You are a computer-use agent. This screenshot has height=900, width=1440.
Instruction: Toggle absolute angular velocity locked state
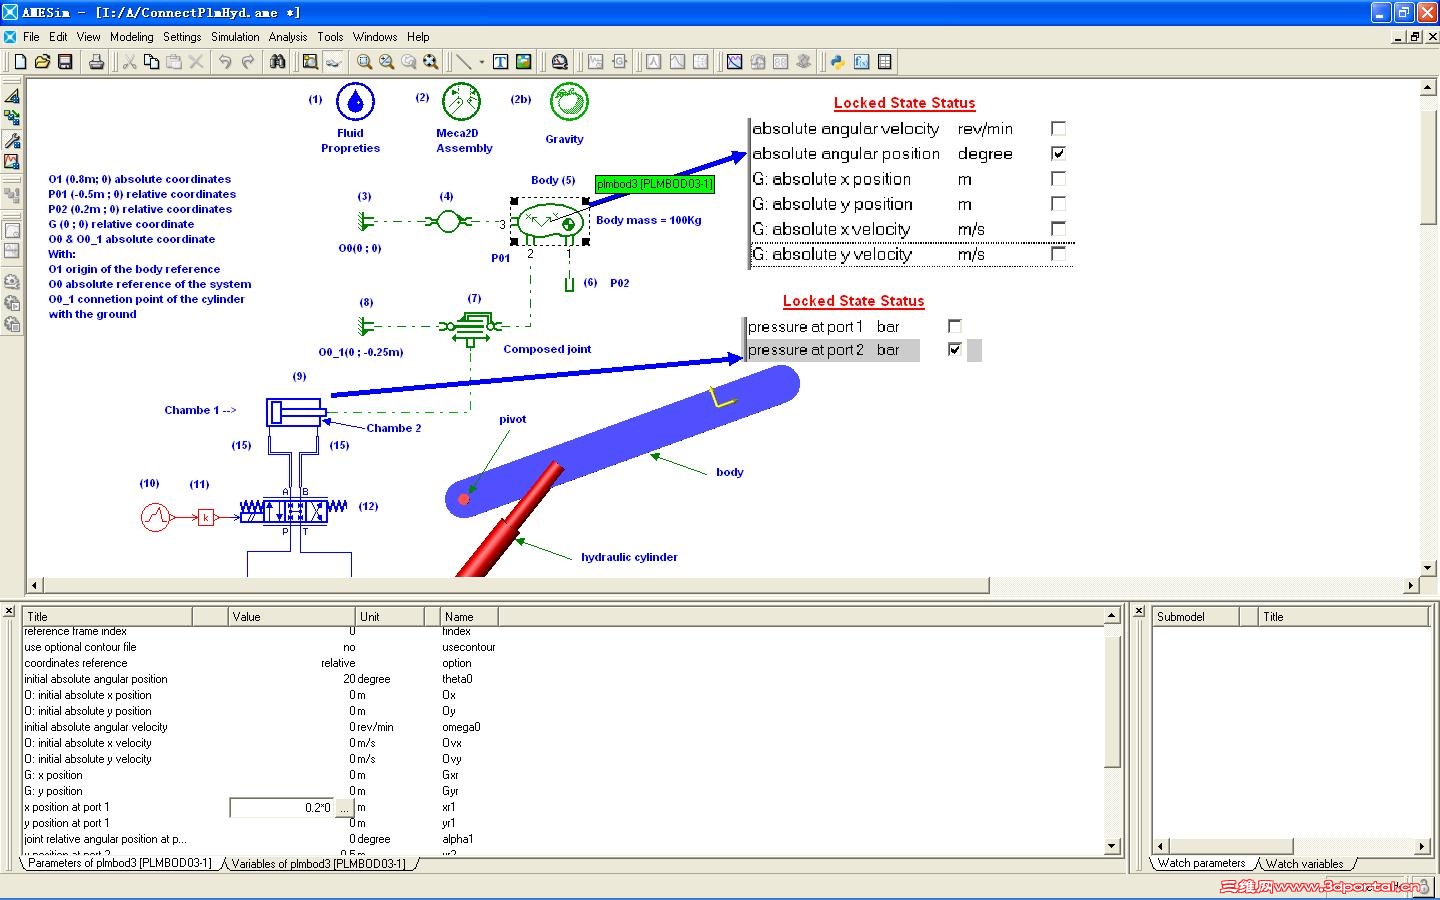(1058, 128)
